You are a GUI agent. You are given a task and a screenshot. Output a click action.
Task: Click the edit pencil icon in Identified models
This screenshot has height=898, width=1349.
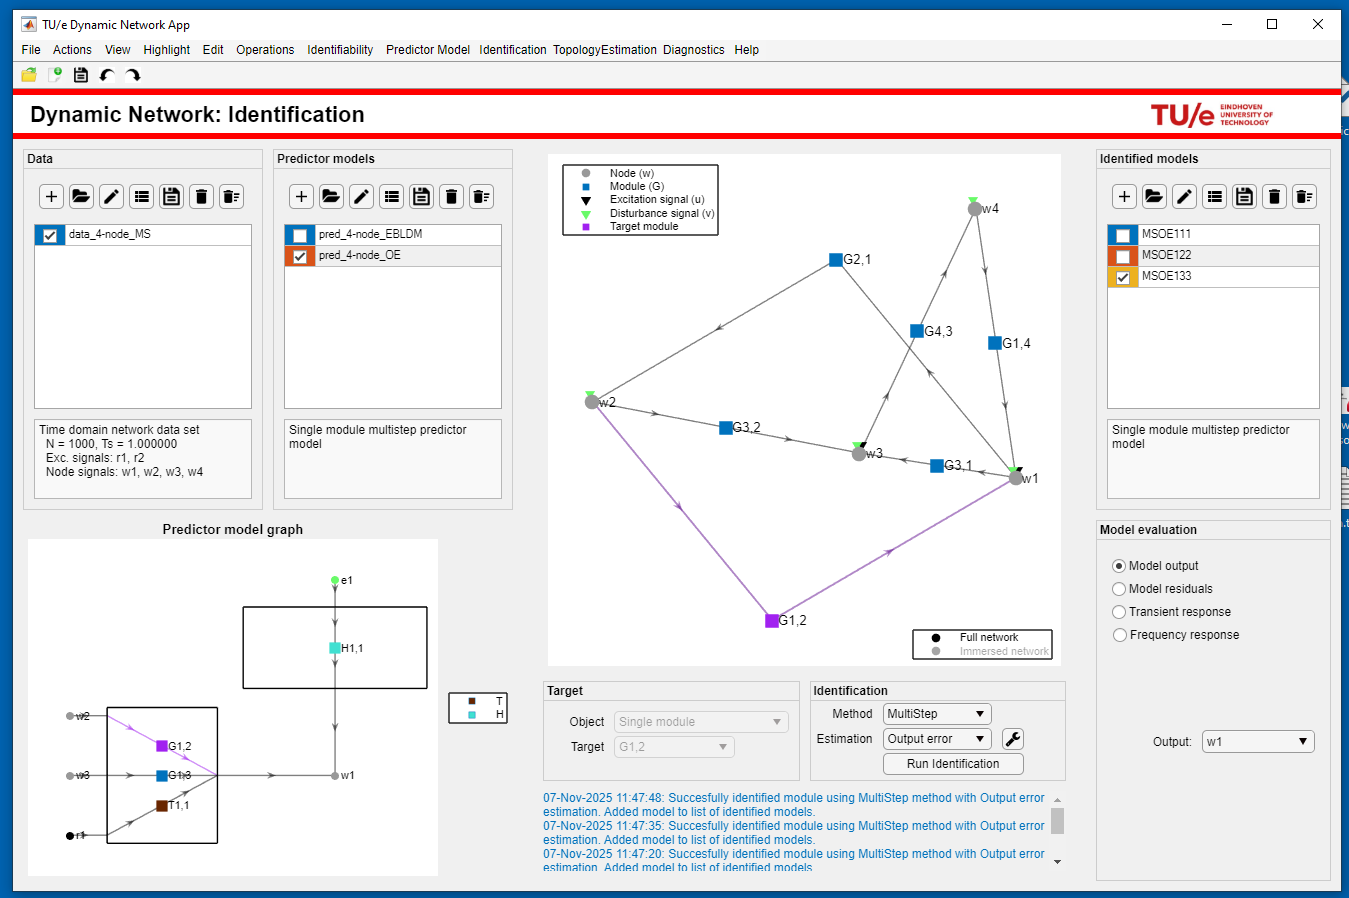[x=1184, y=197]
